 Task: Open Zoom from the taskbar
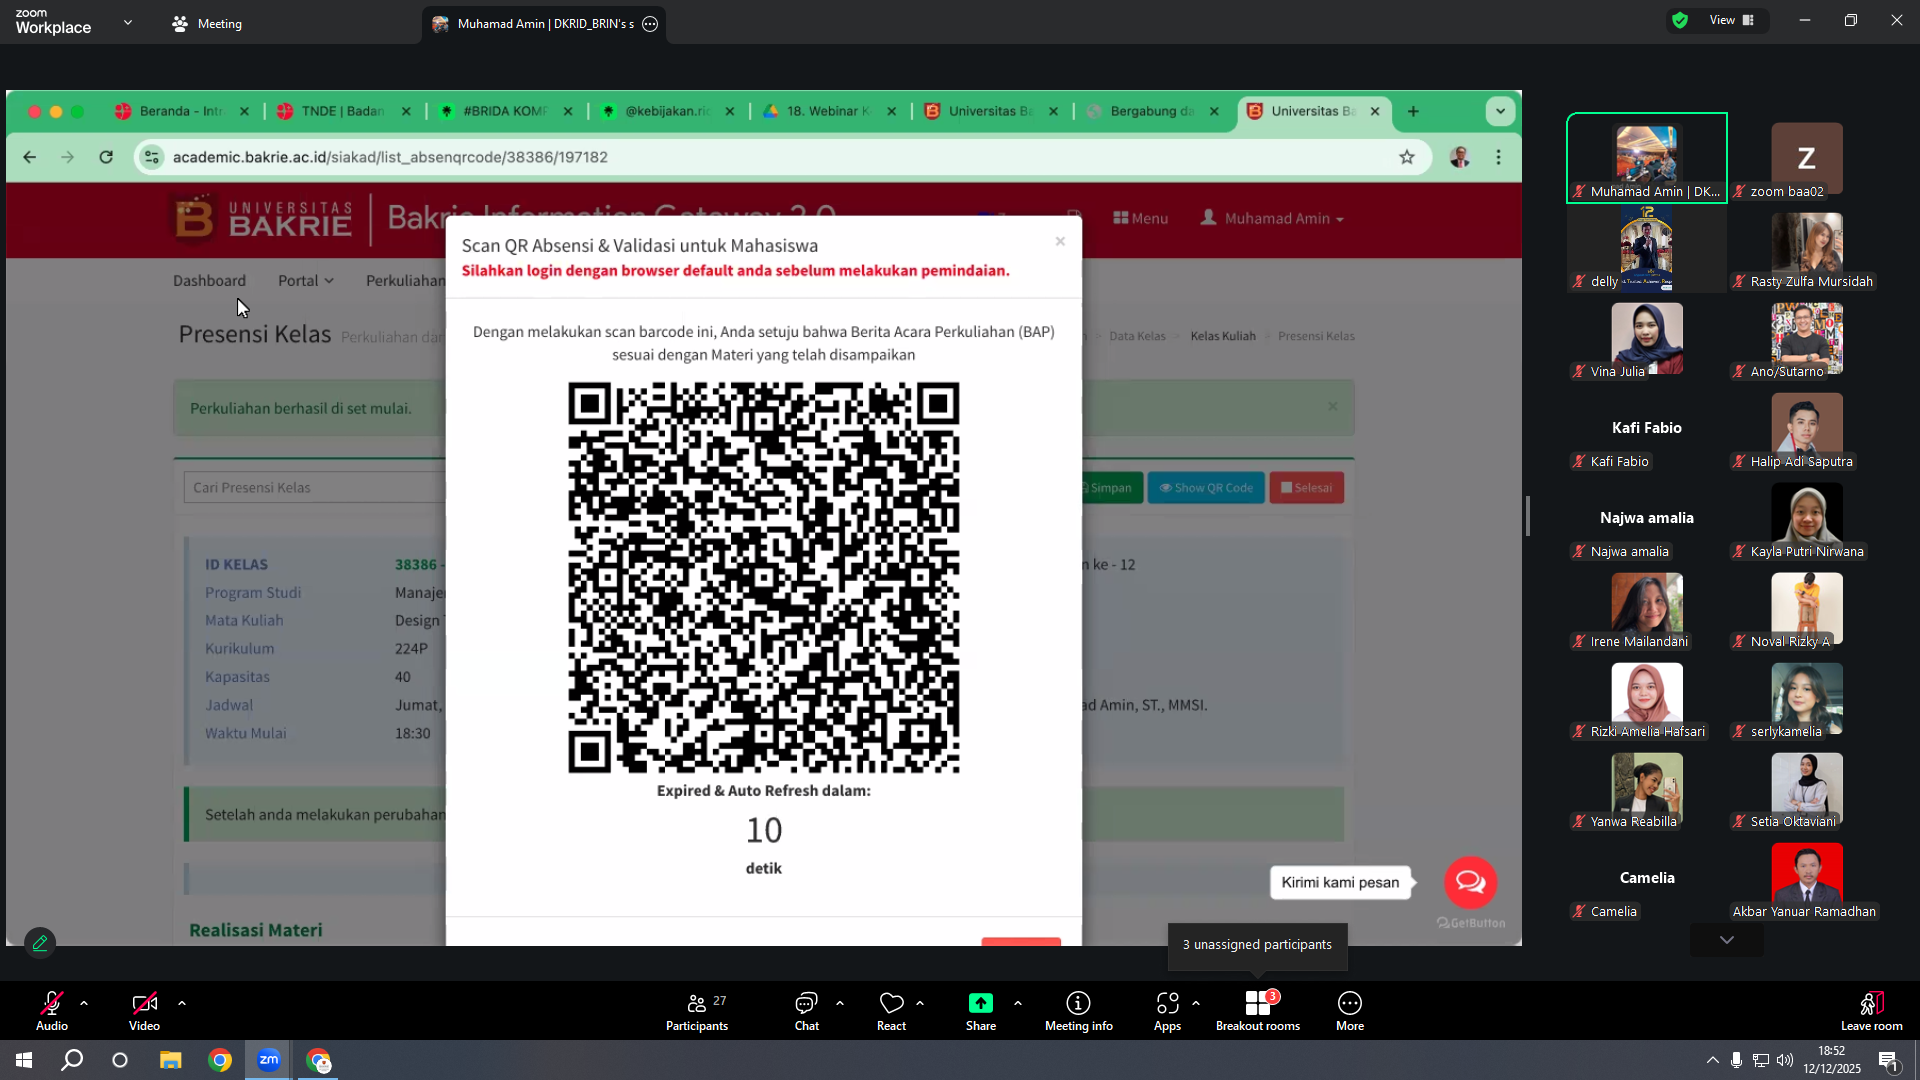click(269, 1060)
